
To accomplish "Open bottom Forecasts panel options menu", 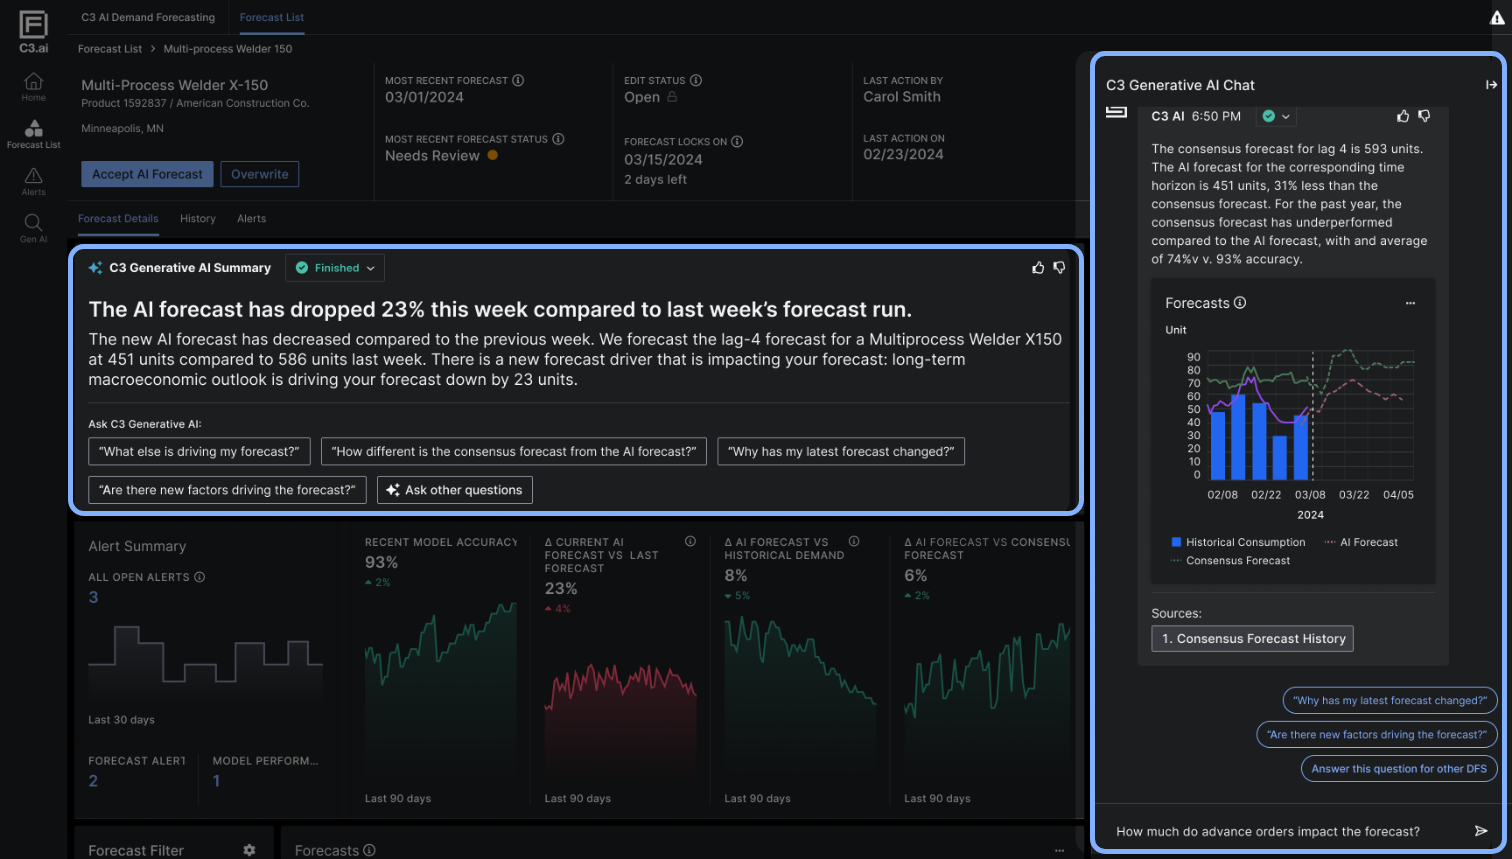I will [1059, 850].
